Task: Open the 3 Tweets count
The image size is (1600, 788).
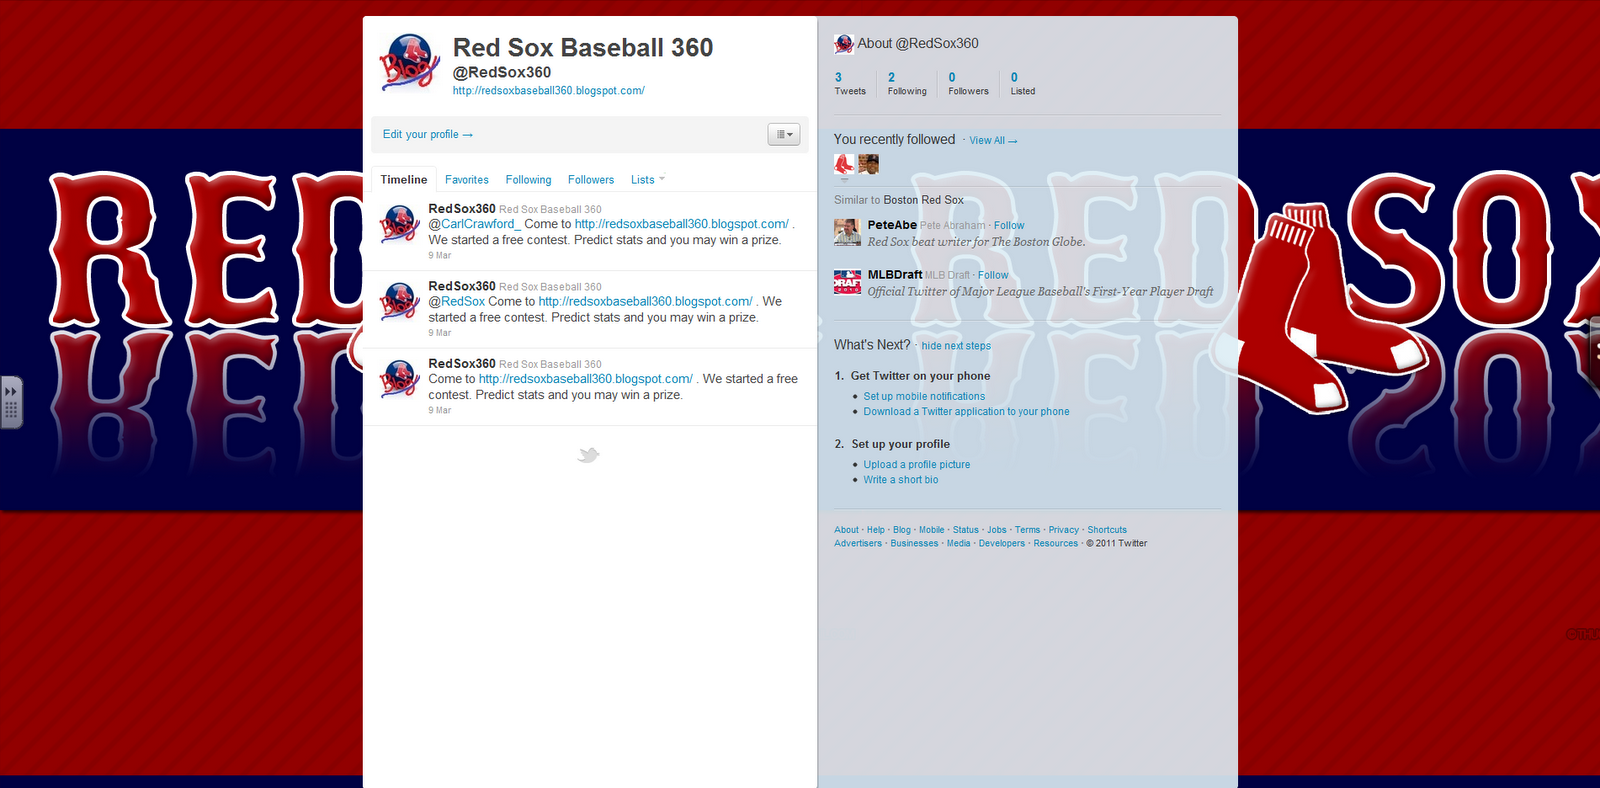Action: pyautogui.click(x=850, y=84)
